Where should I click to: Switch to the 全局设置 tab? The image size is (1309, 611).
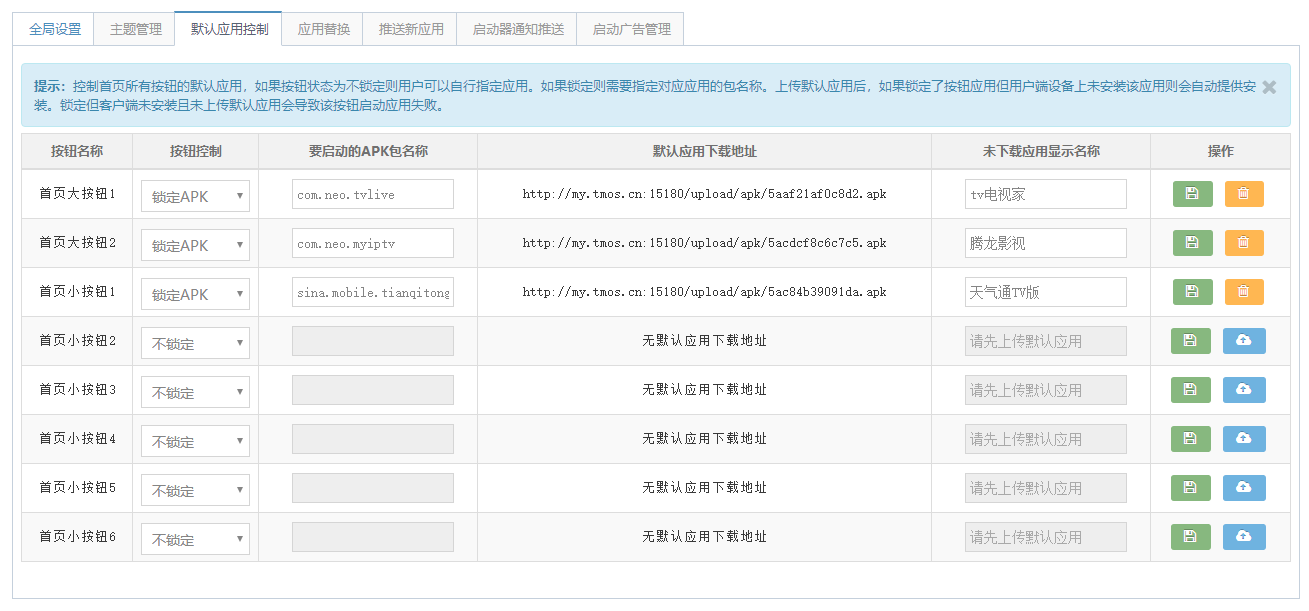(x=55, y=29)
